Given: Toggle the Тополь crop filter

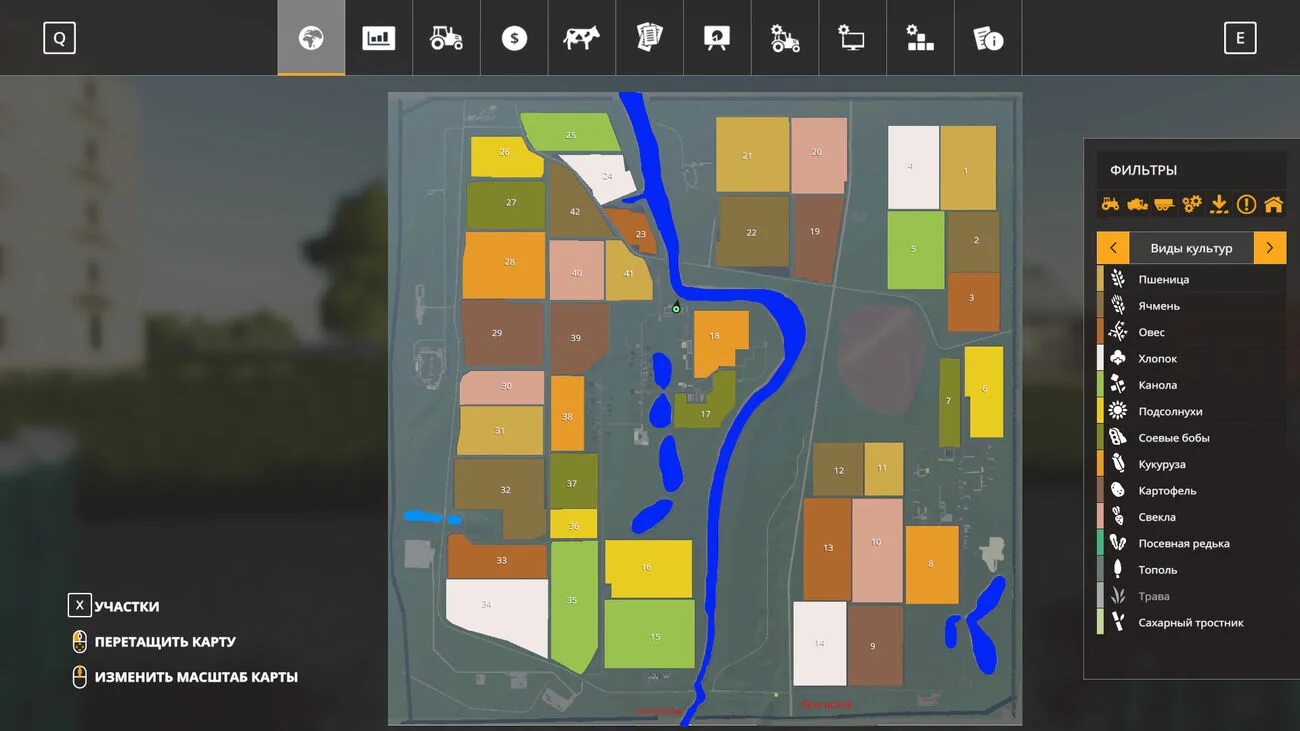Looking at the screenshot, I should click(x=1191, y=570).
